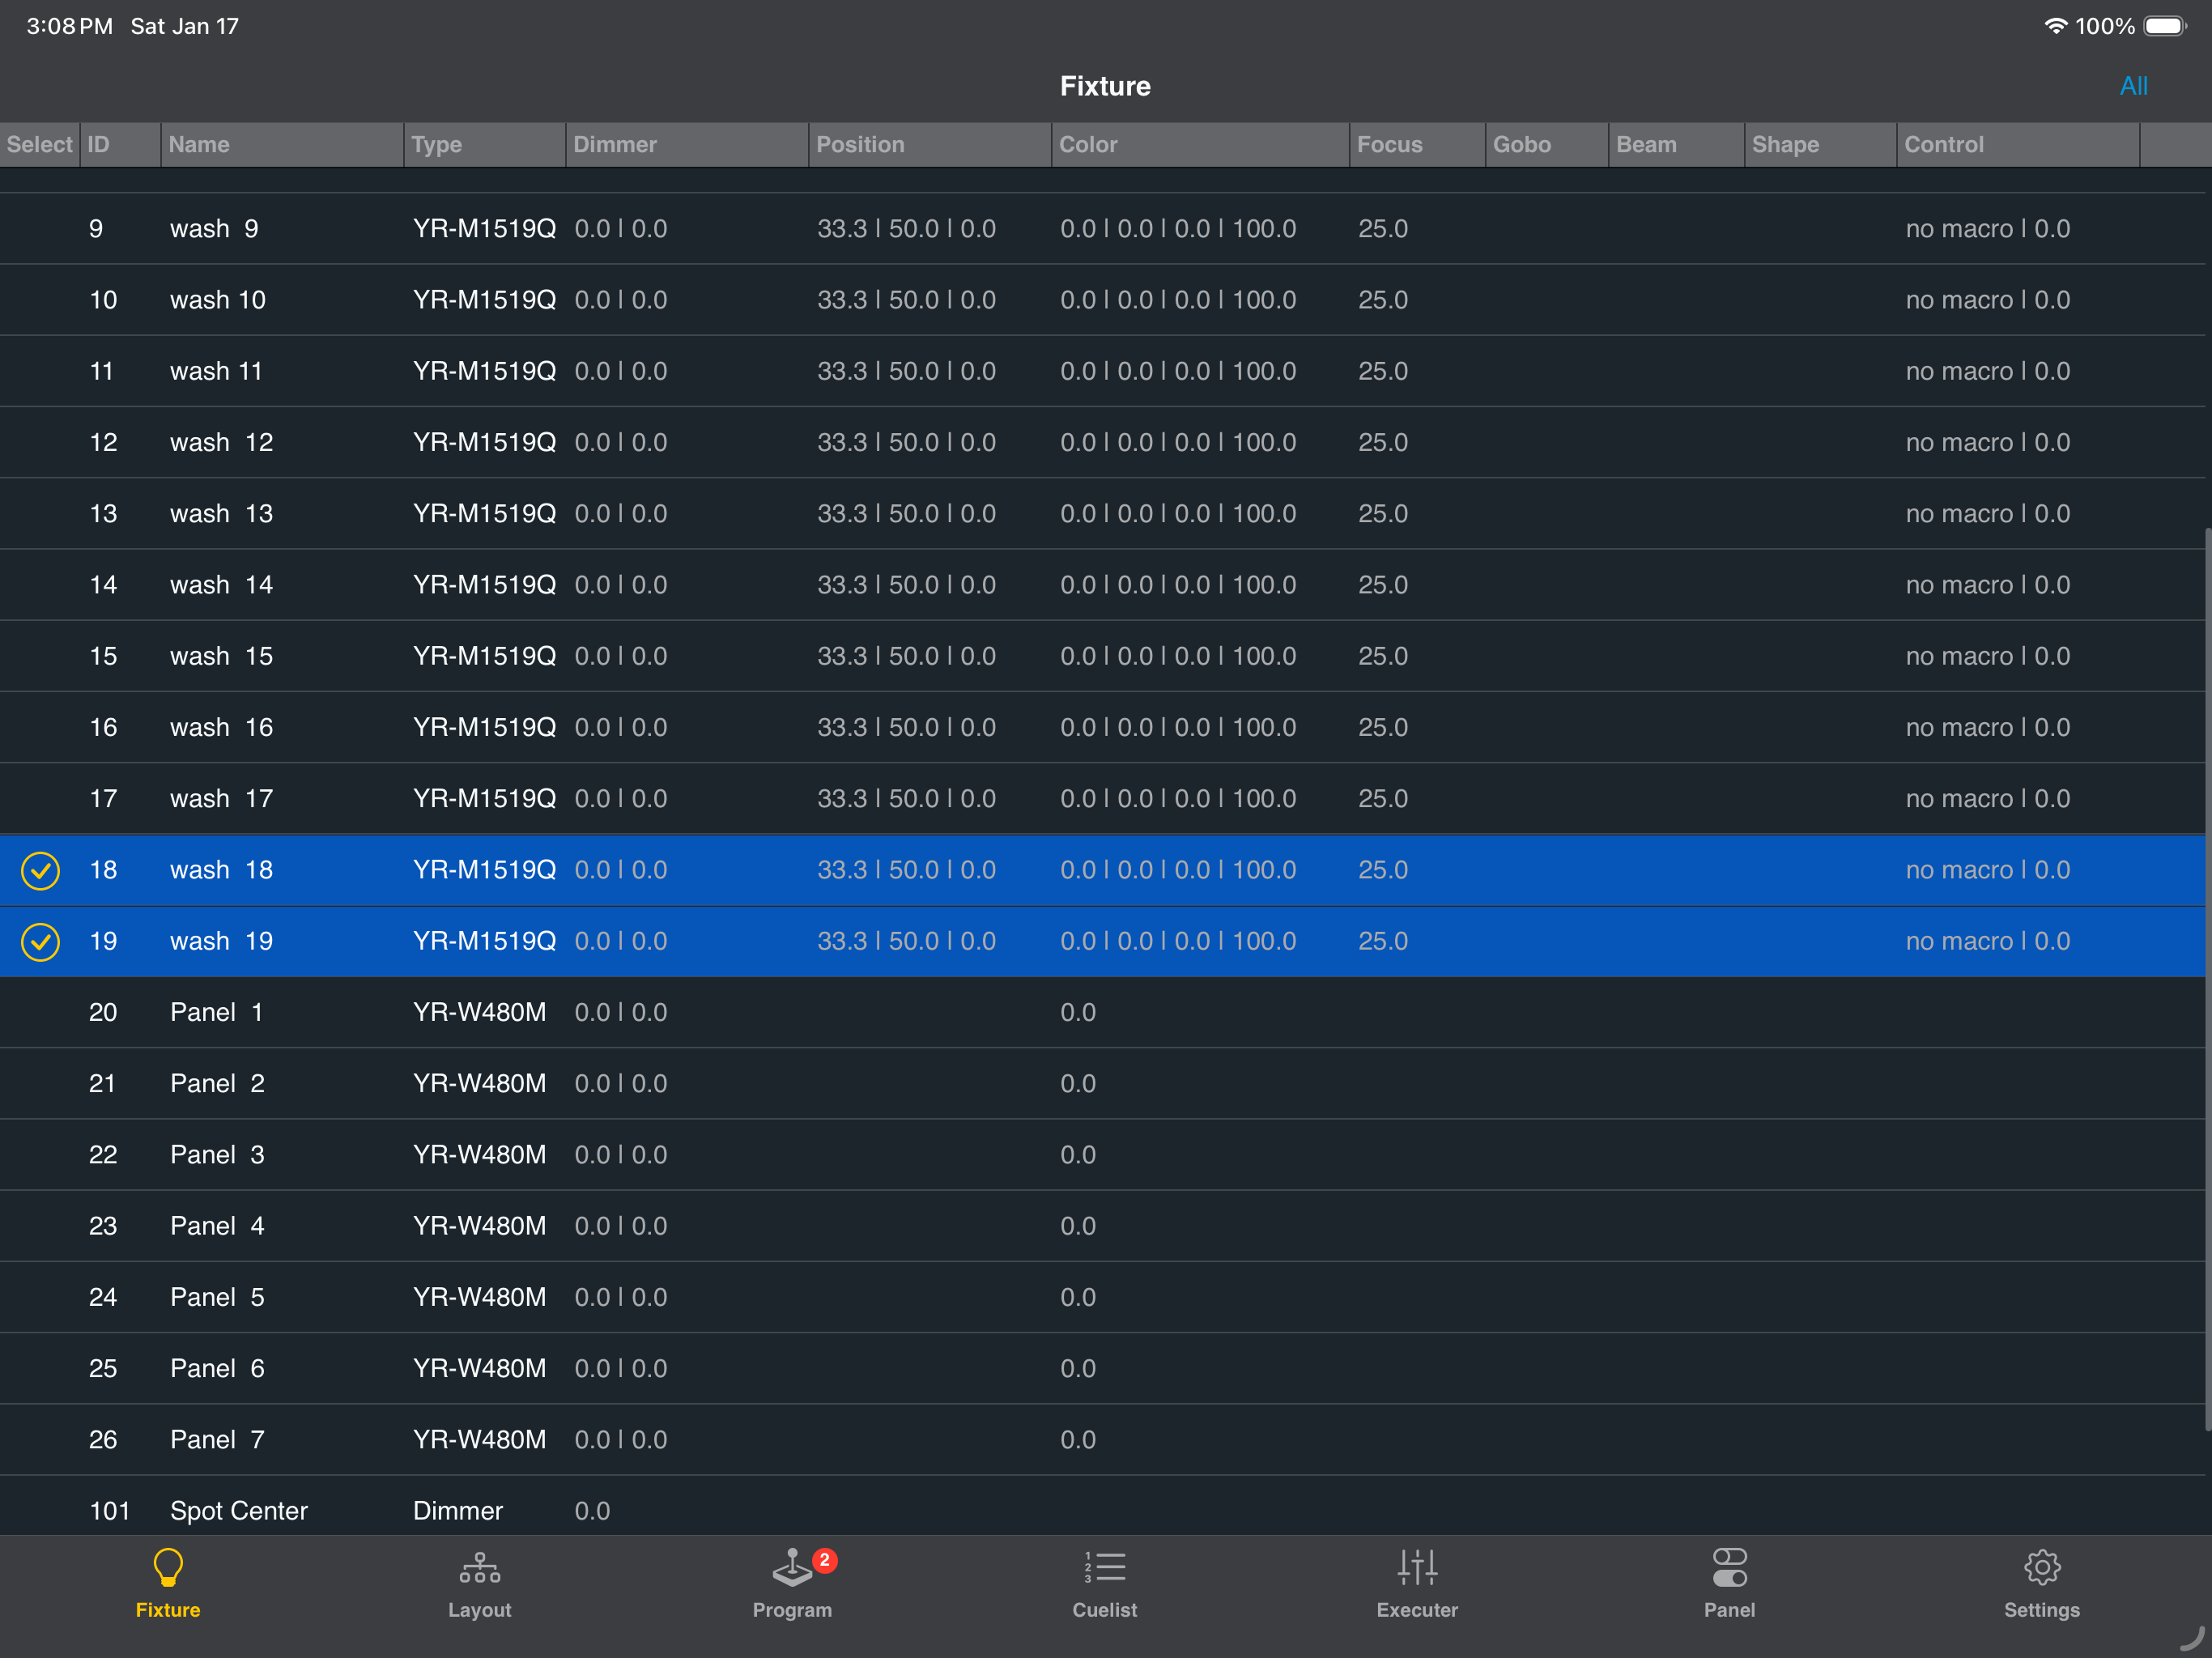Switch to the Executer tab label
The height and width of the screenshot is (1658, 2212).
point(1417,1610)
